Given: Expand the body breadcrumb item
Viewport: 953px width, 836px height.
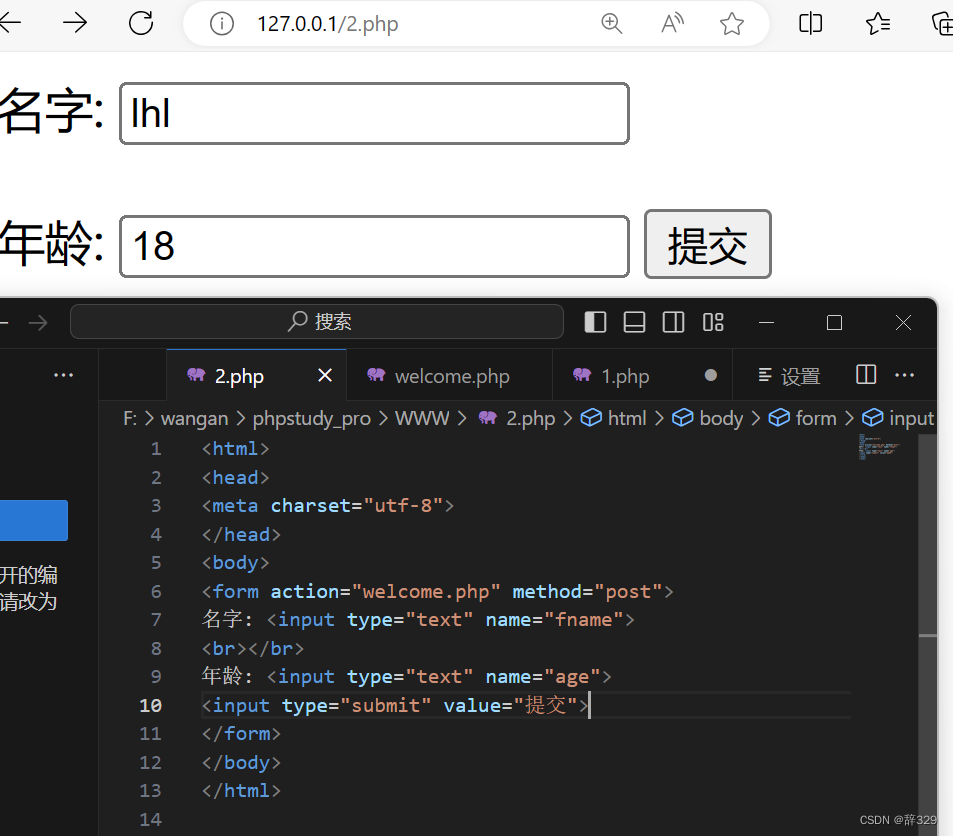Looking at the screenshot, I should click(720, 418).
